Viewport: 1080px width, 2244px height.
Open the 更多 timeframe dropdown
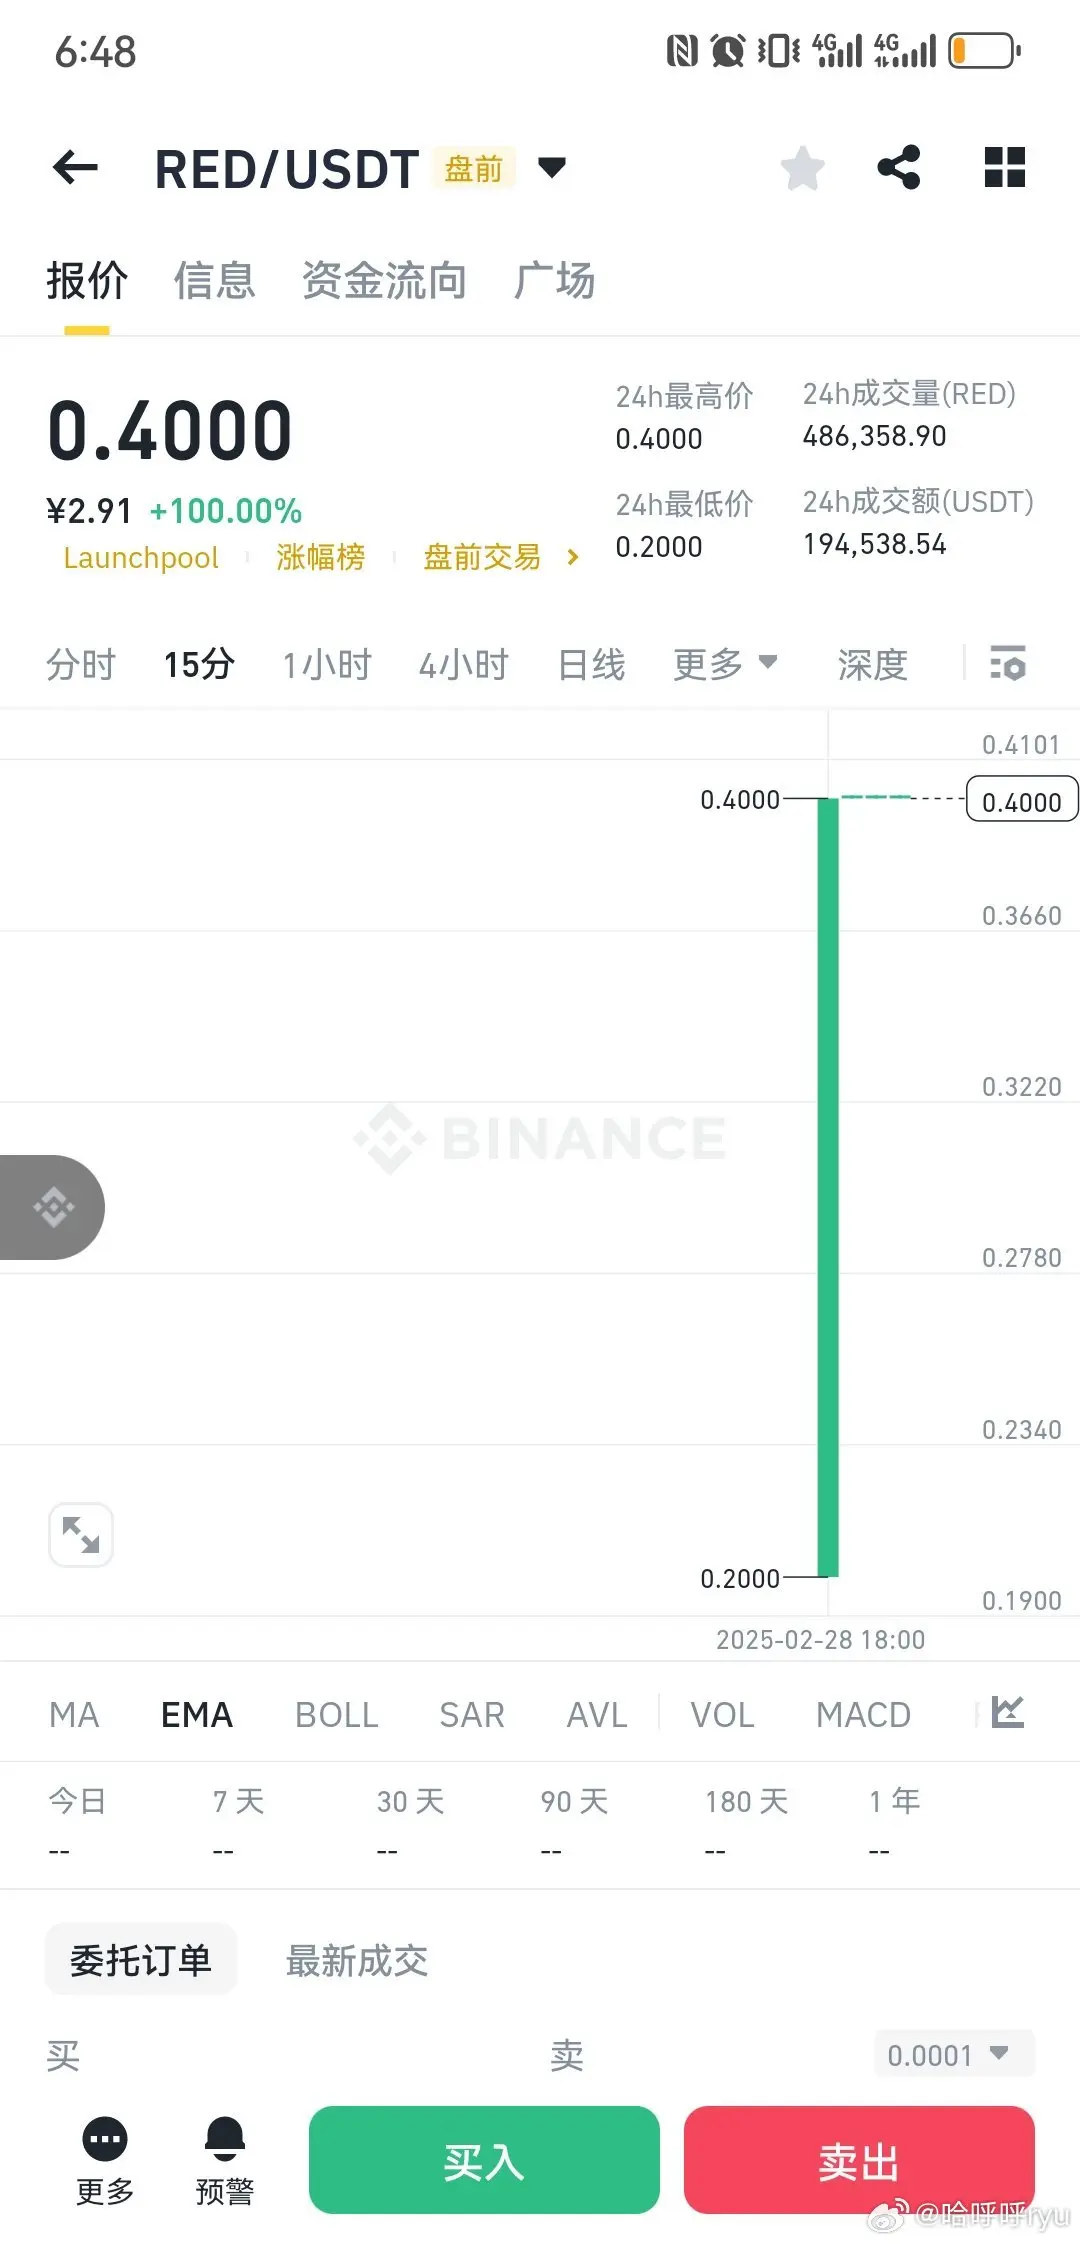pyautogui.click(x=725, y=664)
